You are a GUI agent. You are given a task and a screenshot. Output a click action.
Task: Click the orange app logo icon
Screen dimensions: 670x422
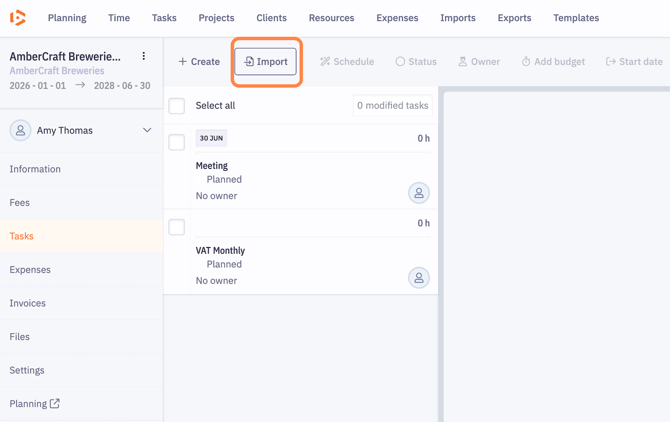pyautogui.click(x=18, y=18)
